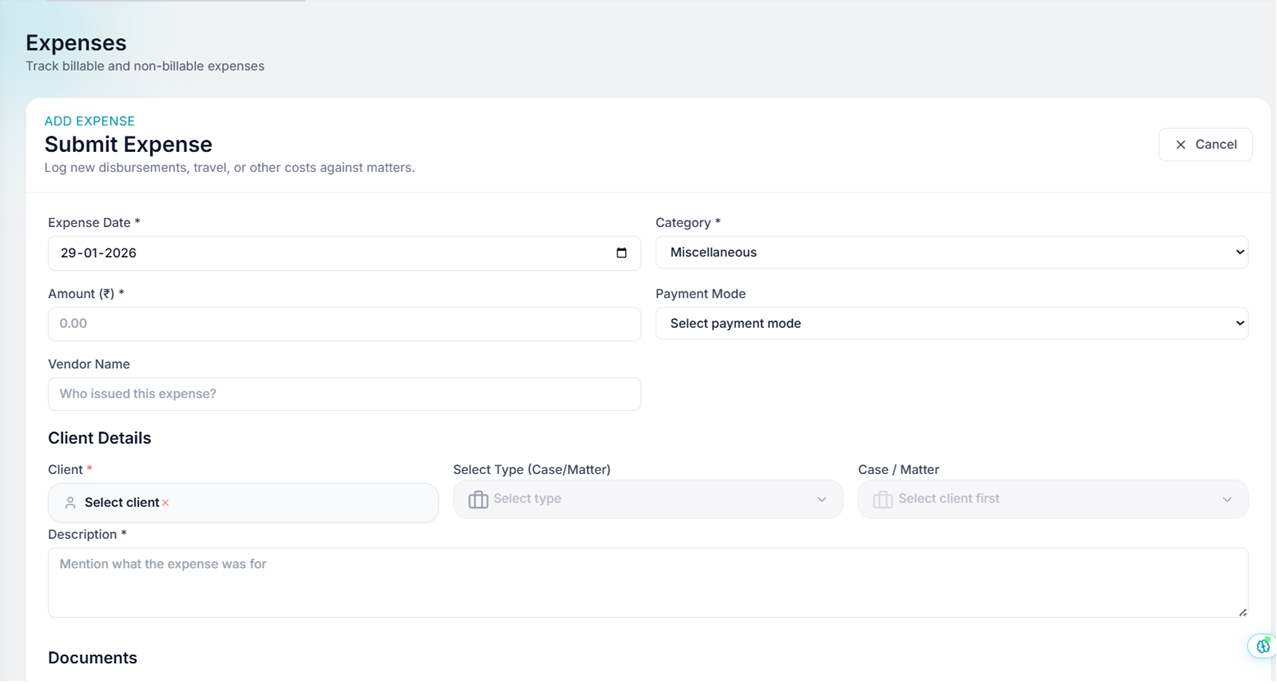Click the briefcase icon in Case/Matter field
Viewport: 1277px width, 684px height.
point(883,499)
